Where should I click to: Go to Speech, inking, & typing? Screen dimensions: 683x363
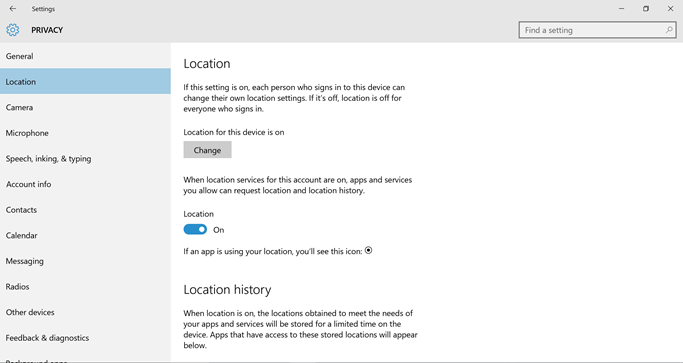click(x=85, y=159)
